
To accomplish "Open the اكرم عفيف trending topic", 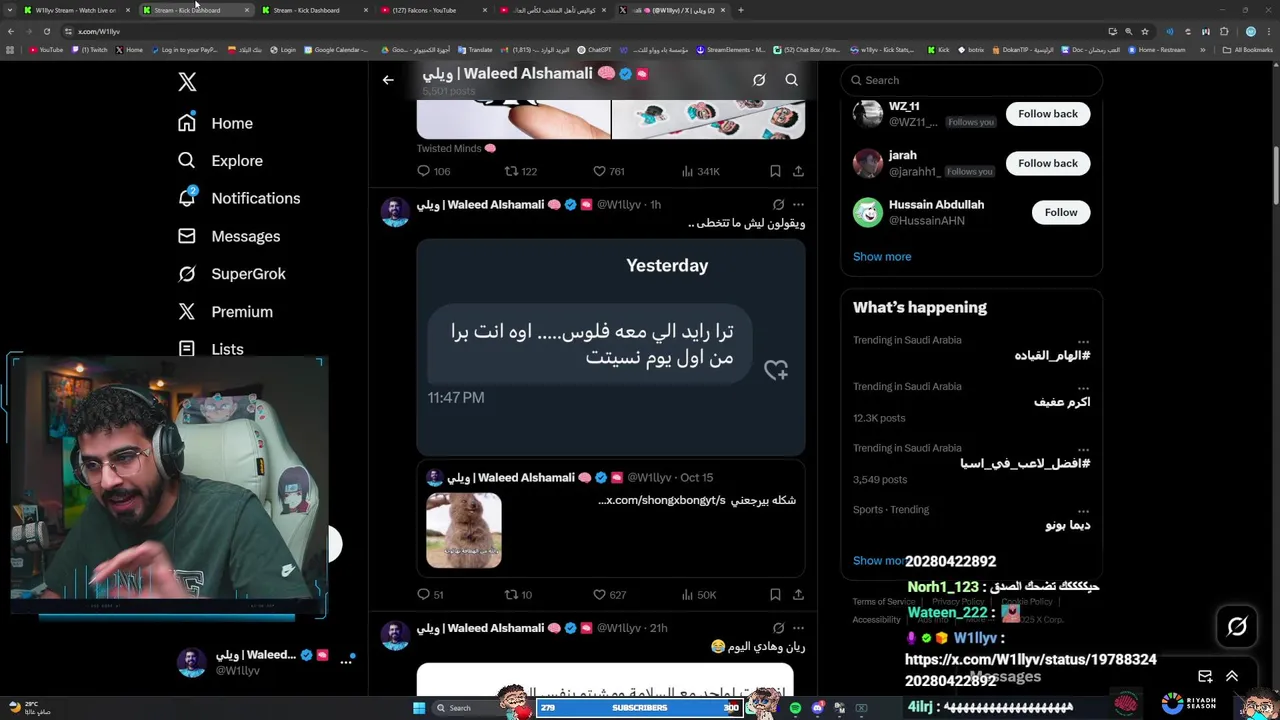I will click(1061, 402).
